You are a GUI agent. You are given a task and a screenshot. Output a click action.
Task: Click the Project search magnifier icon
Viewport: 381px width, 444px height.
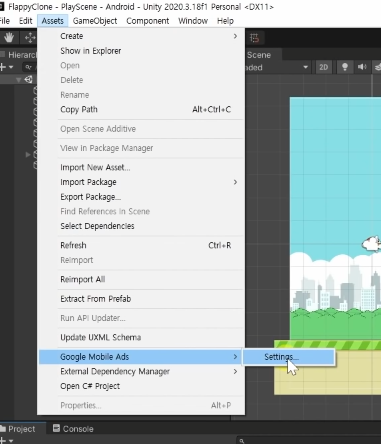(242, 441)
